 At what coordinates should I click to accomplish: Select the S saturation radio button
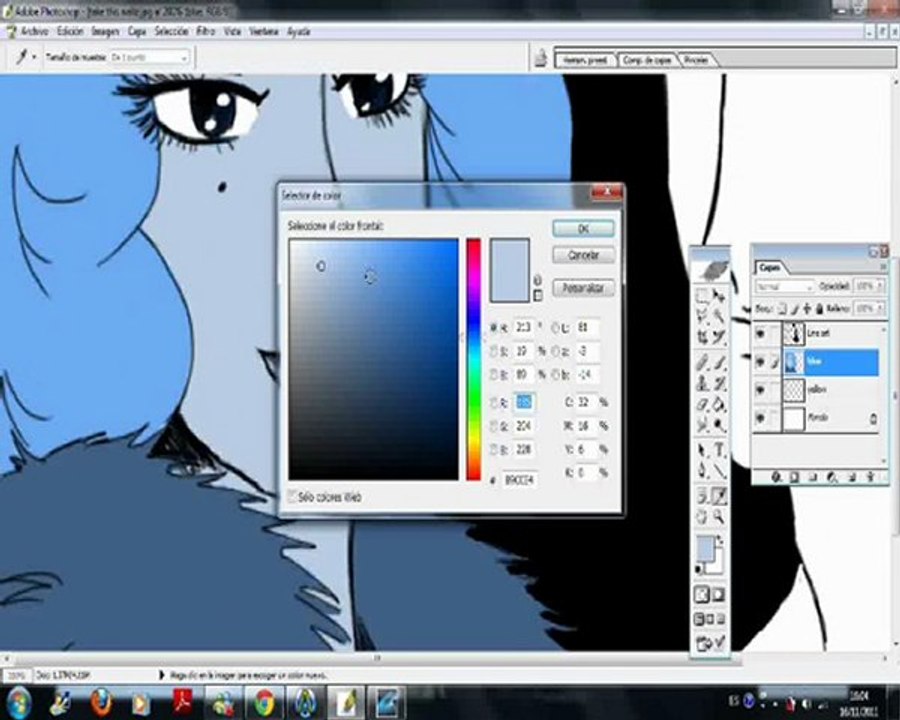pyautogui.click(x=494, y=351)
